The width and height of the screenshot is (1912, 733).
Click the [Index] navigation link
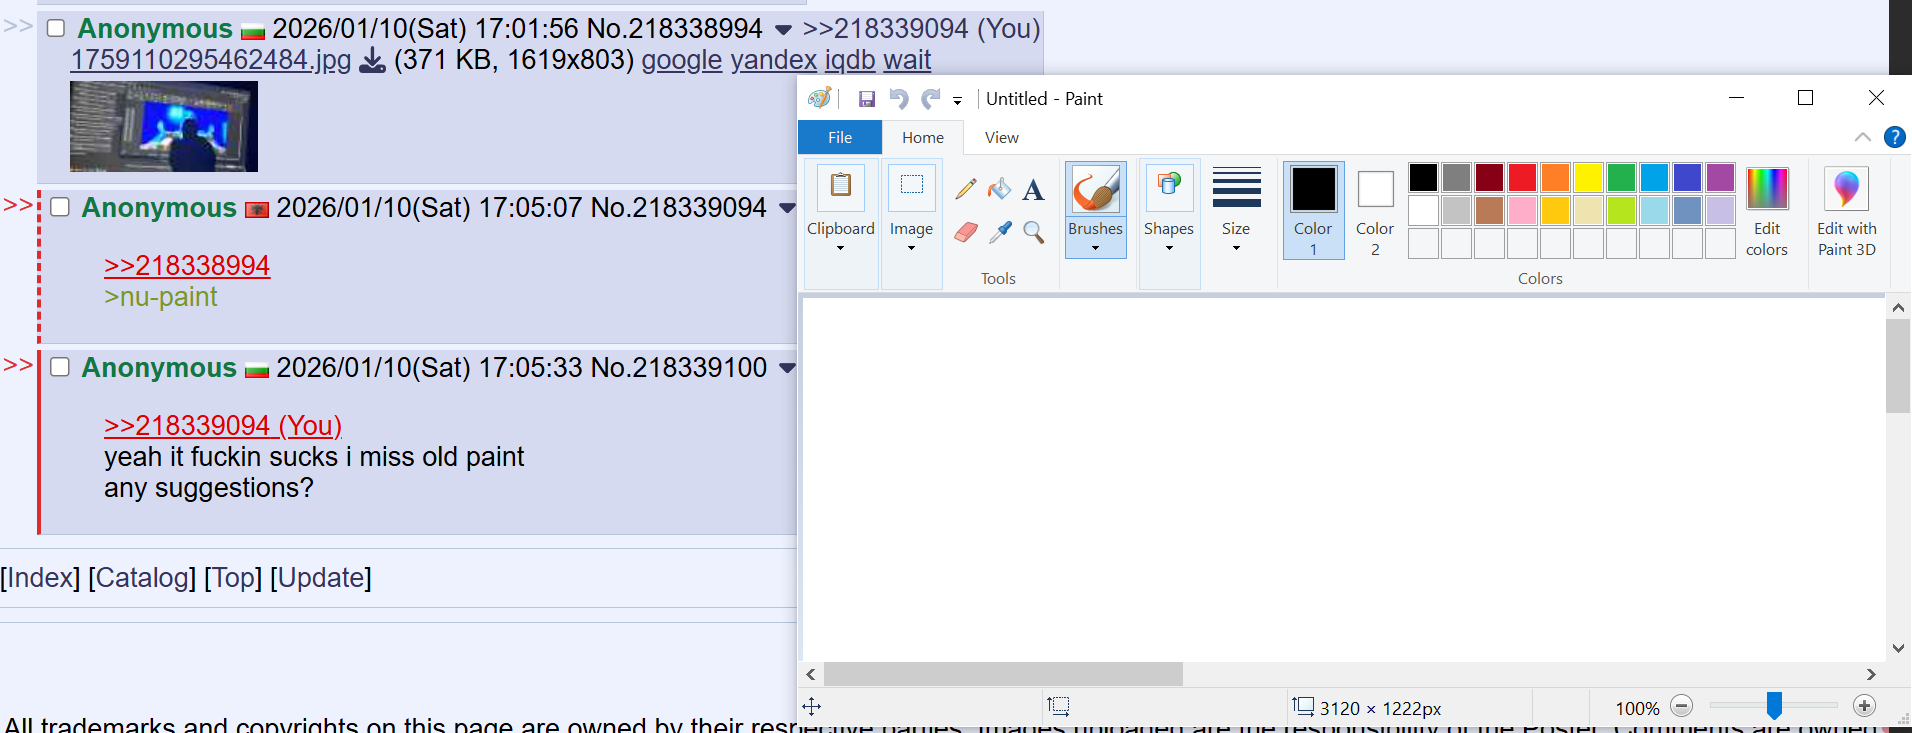[x=40, y=578]
